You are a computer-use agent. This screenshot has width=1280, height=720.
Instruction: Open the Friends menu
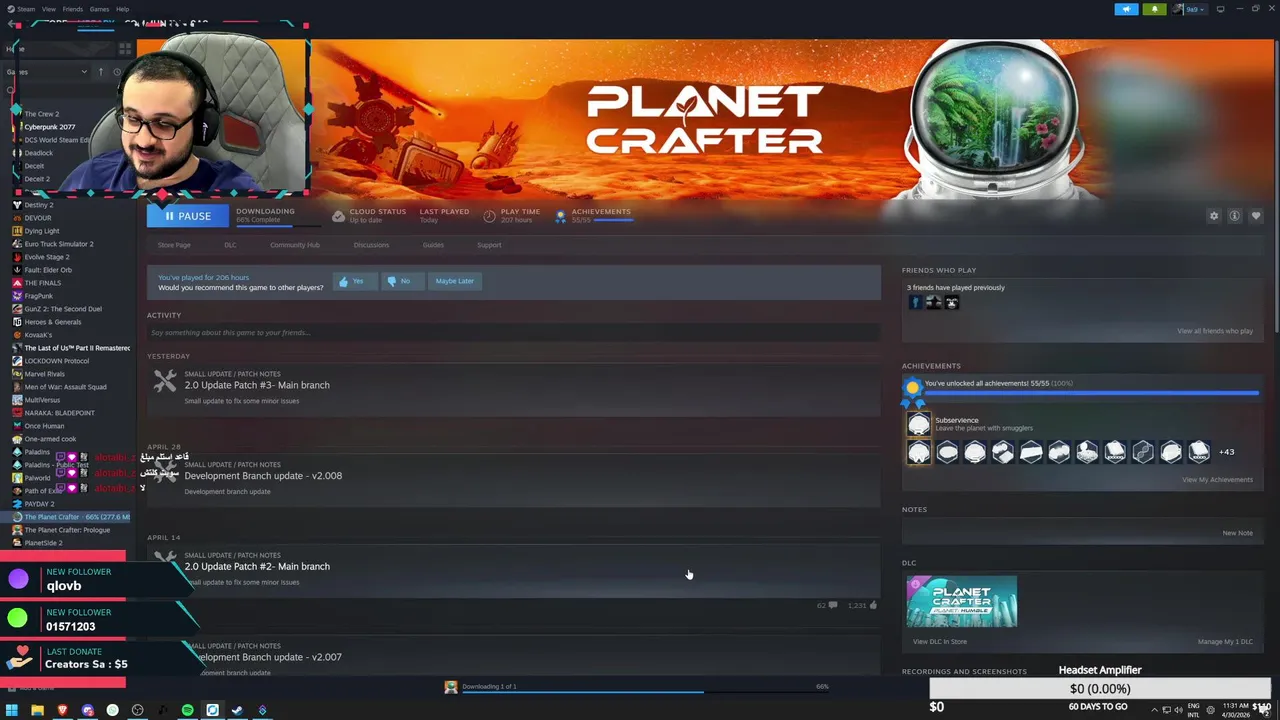point(73,9)
